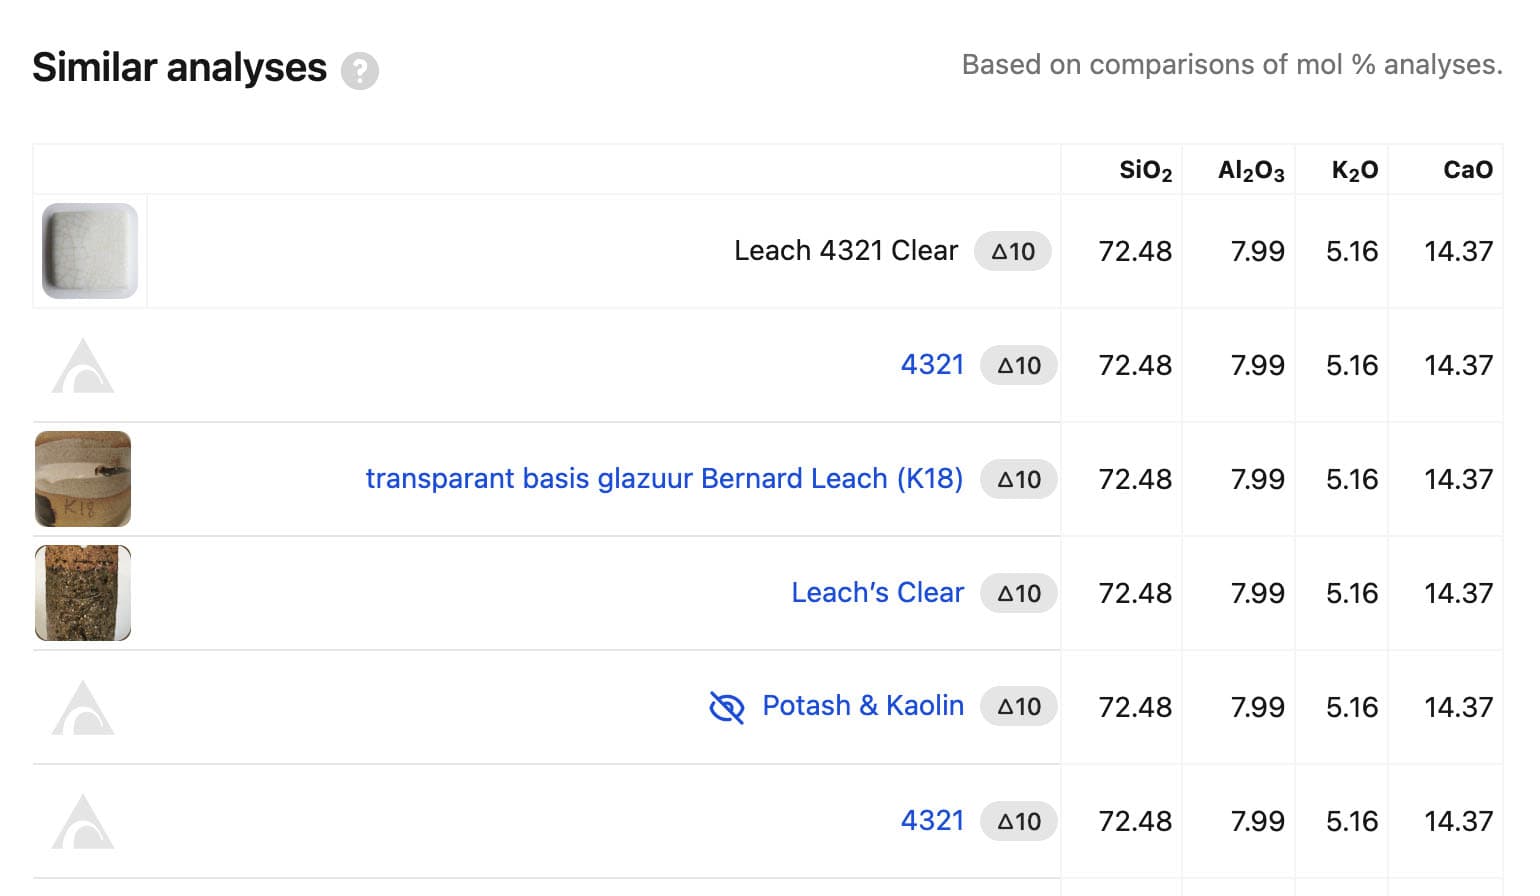Click the Δ10 cone badge beside Leach's Clear
1540x896 pixels.
point(1019,593)
